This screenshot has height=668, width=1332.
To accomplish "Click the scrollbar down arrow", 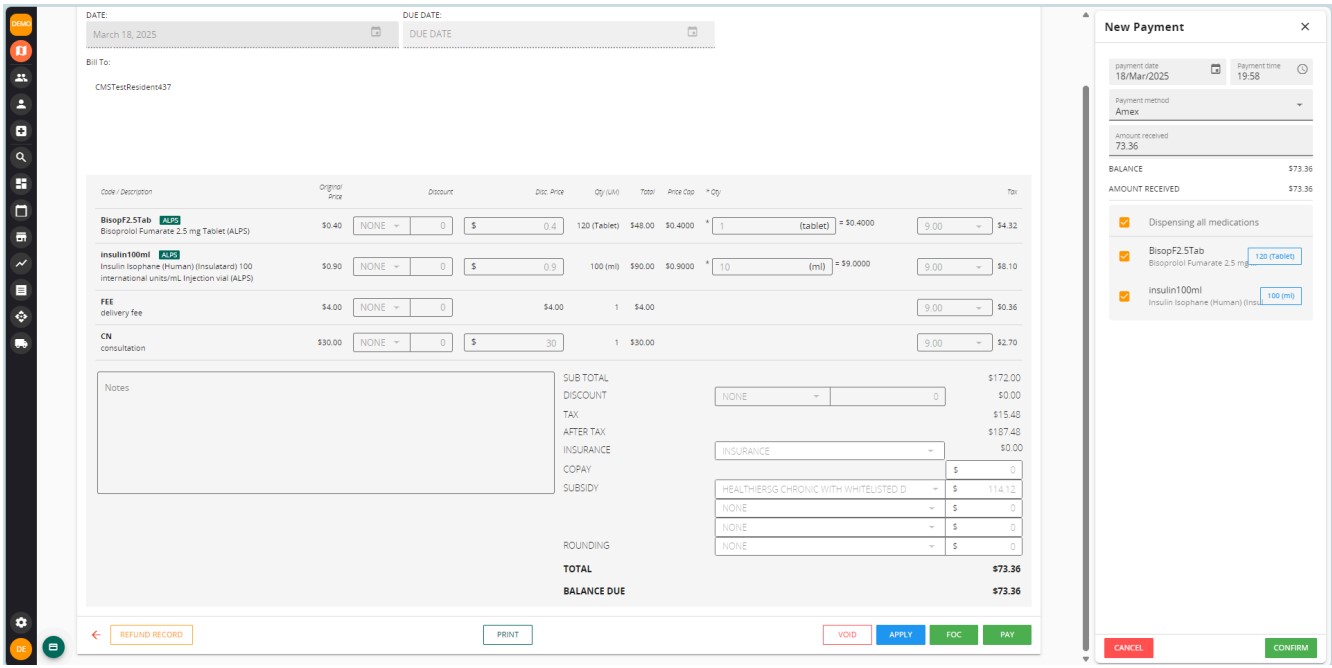I will (x=1085, y=659).
